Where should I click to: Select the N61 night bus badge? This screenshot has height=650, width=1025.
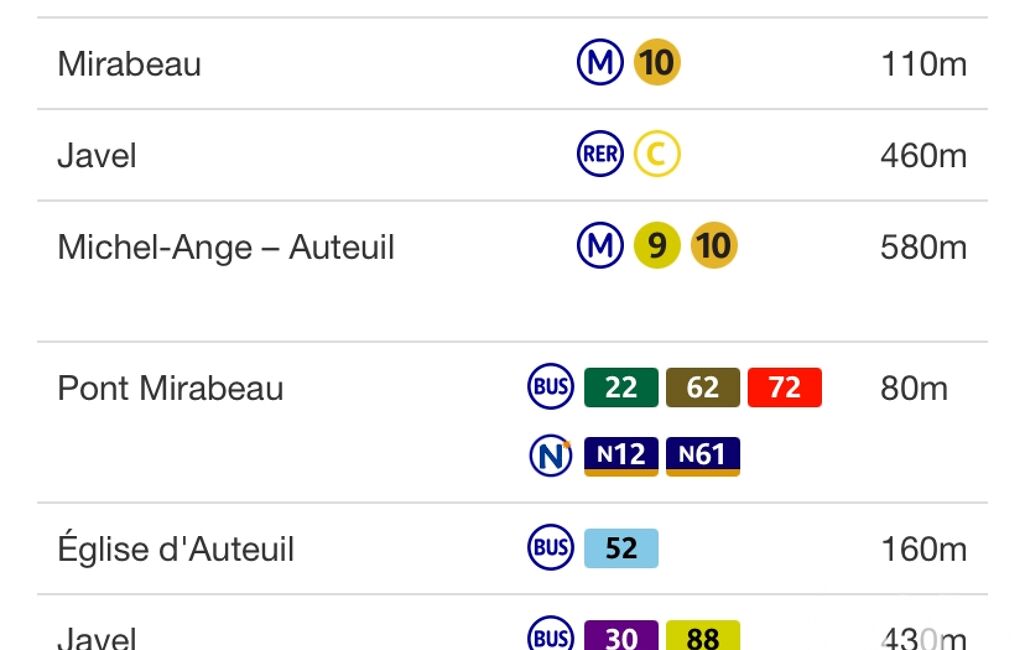pyautogui.click(x=703, y=456)
